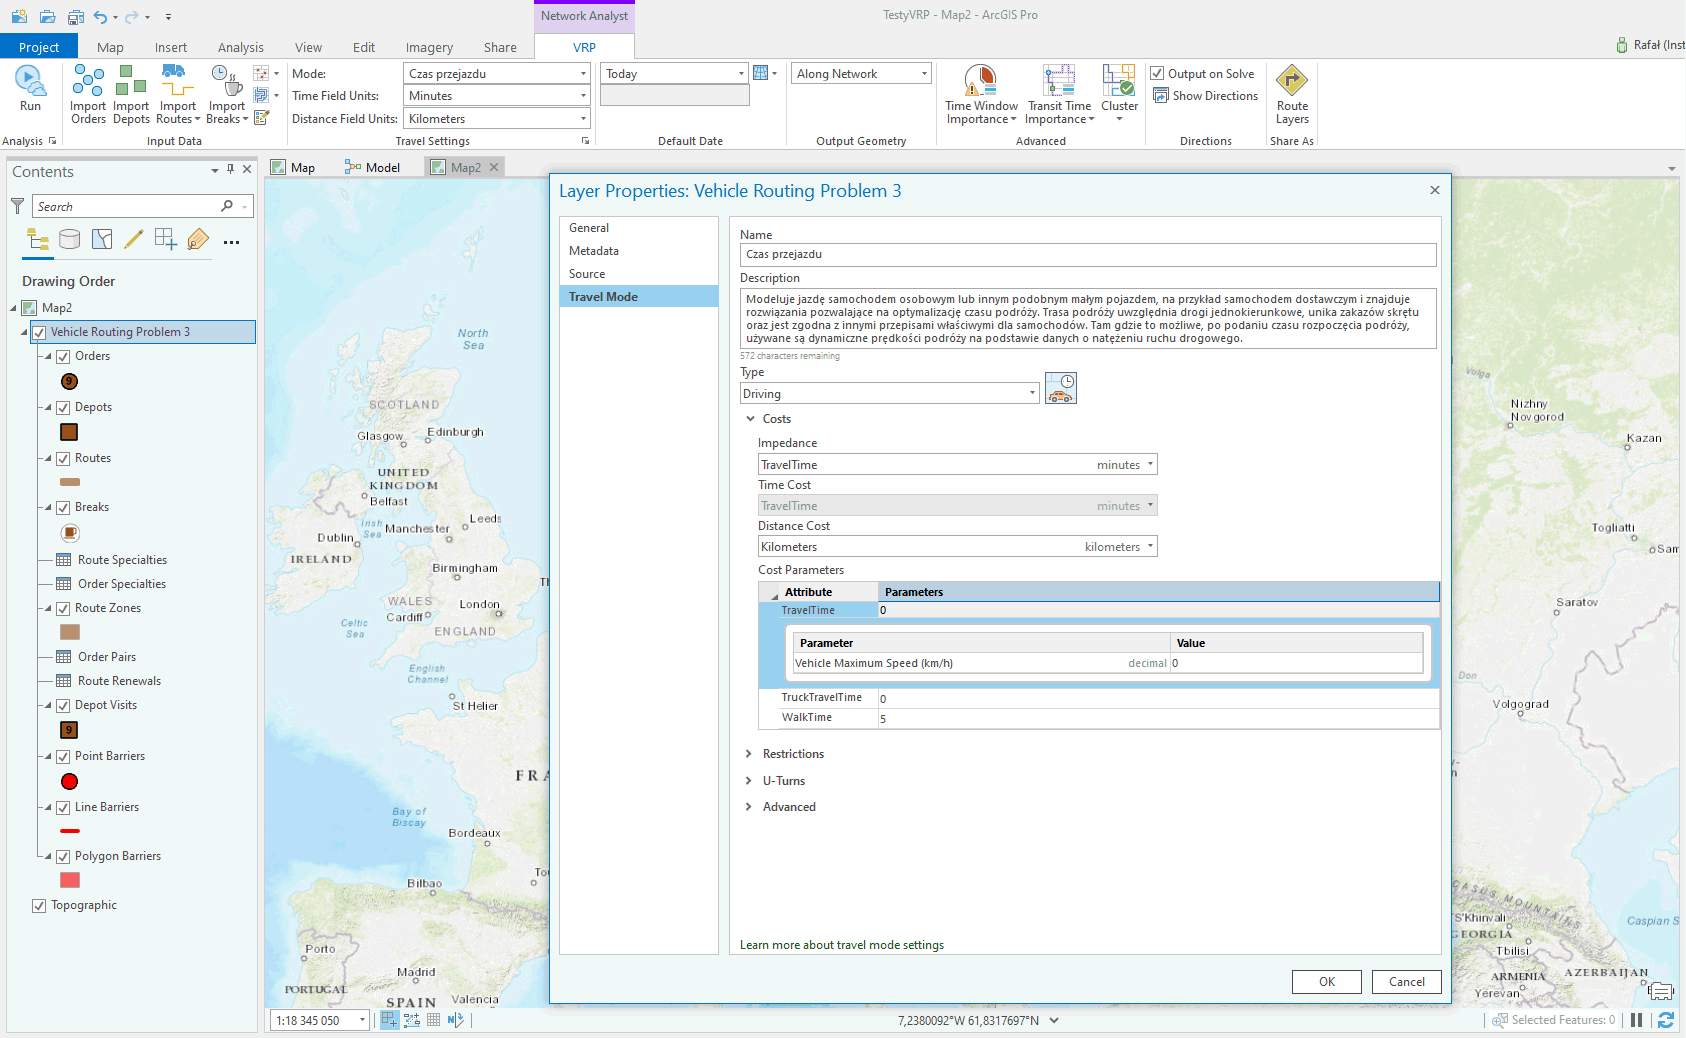Select List By Data Source in Contents
The height and width of the screenshot is (1038, 1686).
(70, 239)
